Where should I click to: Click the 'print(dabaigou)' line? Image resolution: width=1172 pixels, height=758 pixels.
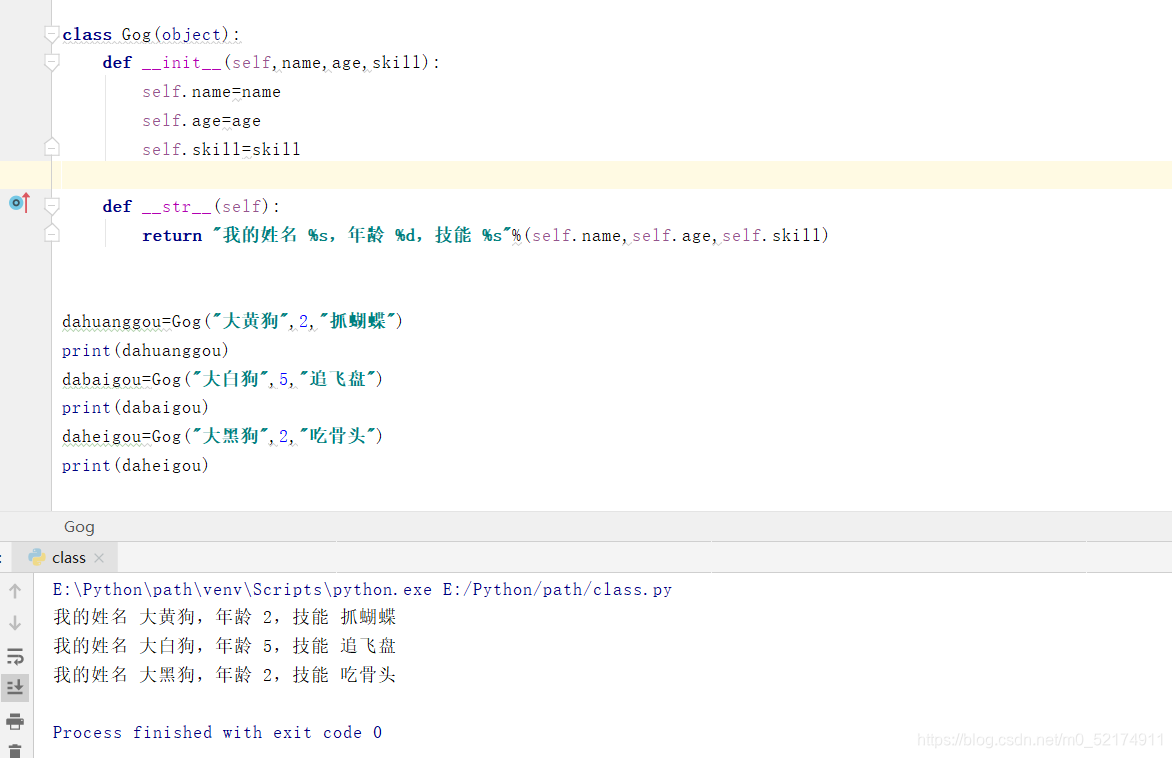pyautogui.click(x=135, y=408)
